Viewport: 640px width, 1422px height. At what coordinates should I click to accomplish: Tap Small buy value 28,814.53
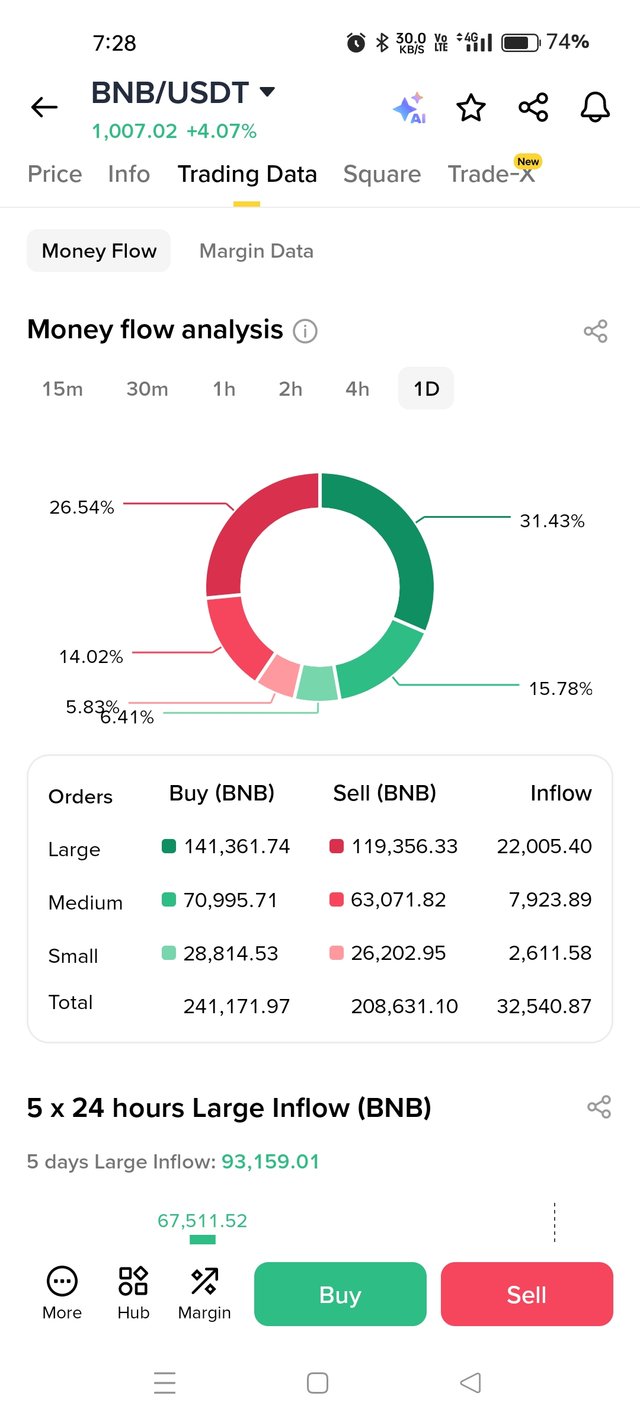231,953
